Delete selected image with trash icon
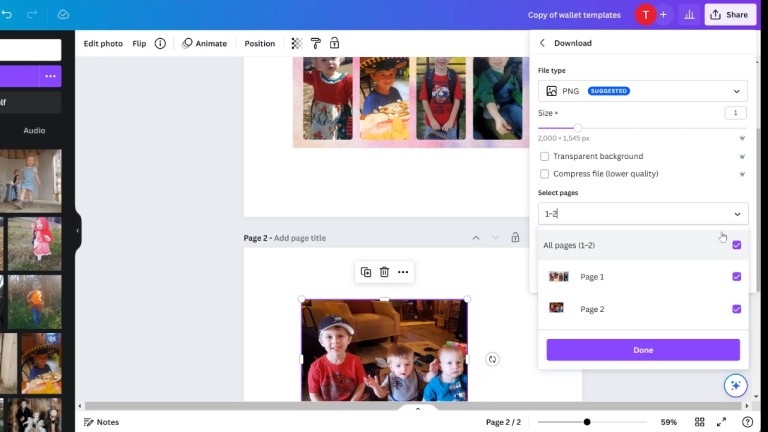The width and height of the screenshot is (768, 432). coord(384,272)
